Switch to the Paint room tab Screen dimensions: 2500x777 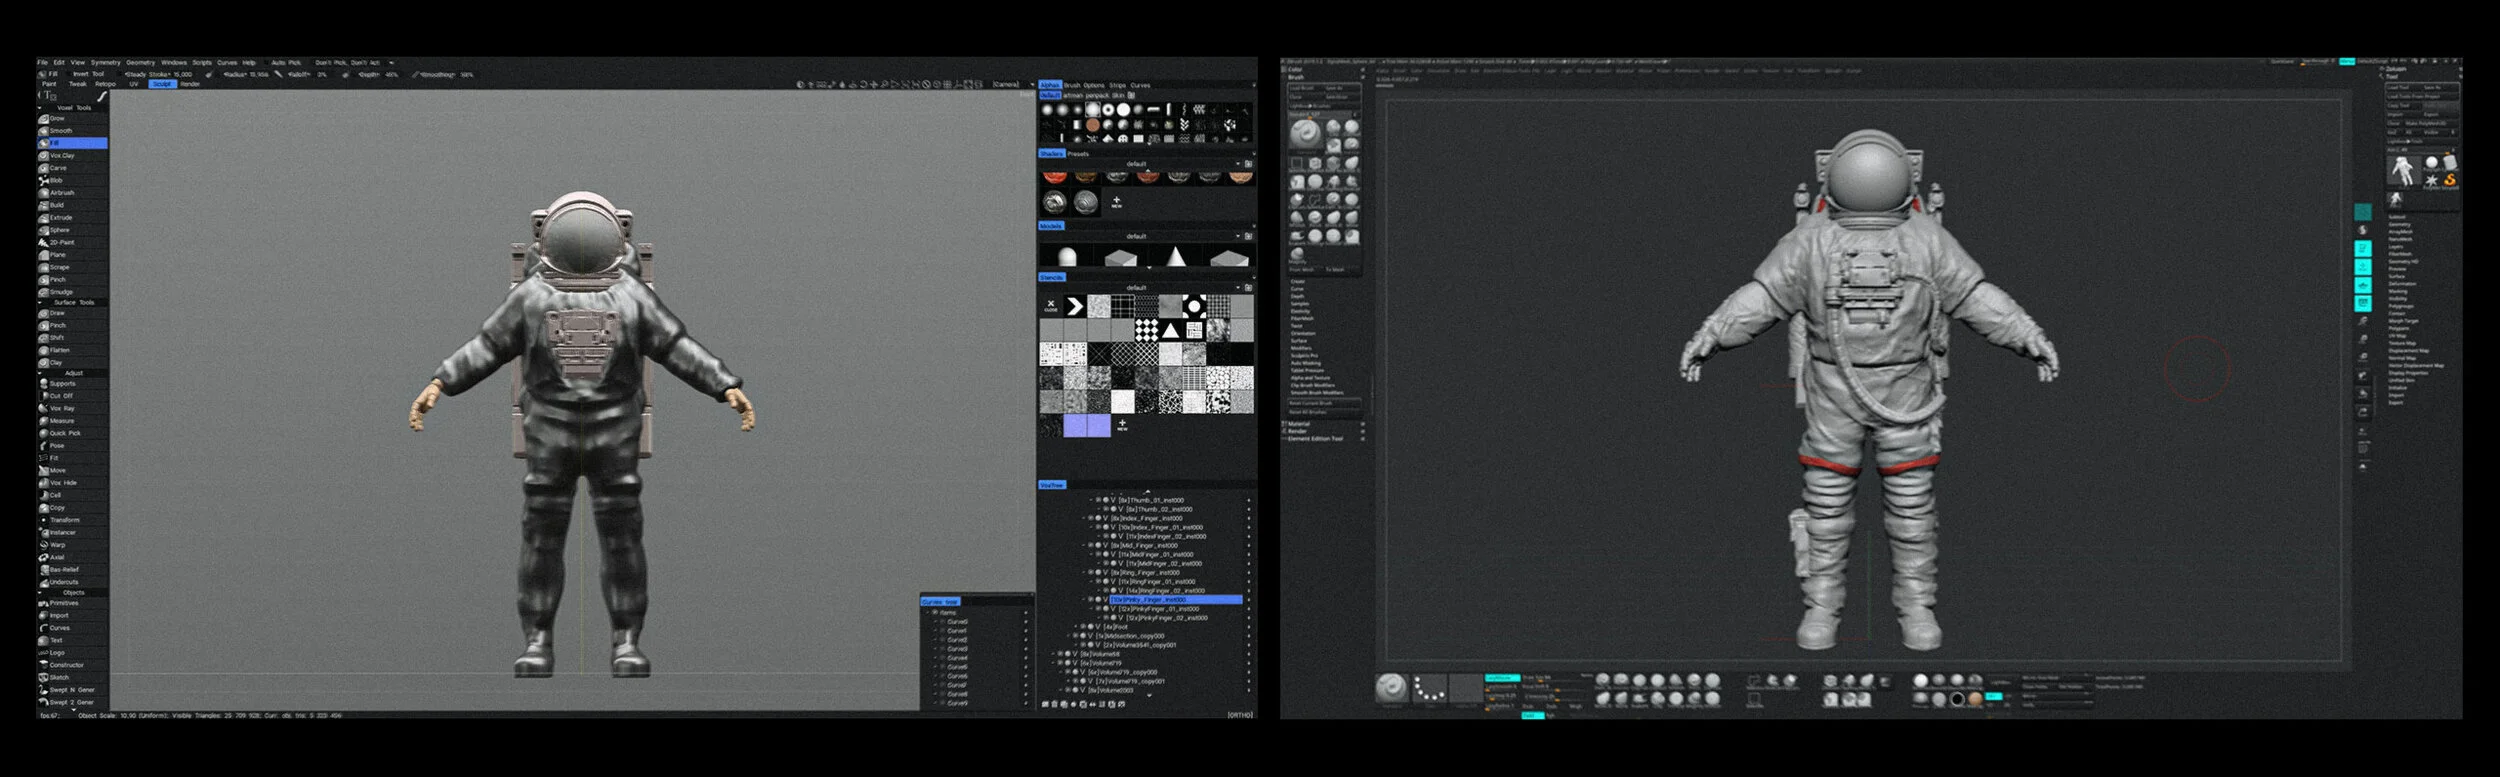coord(49,84)
